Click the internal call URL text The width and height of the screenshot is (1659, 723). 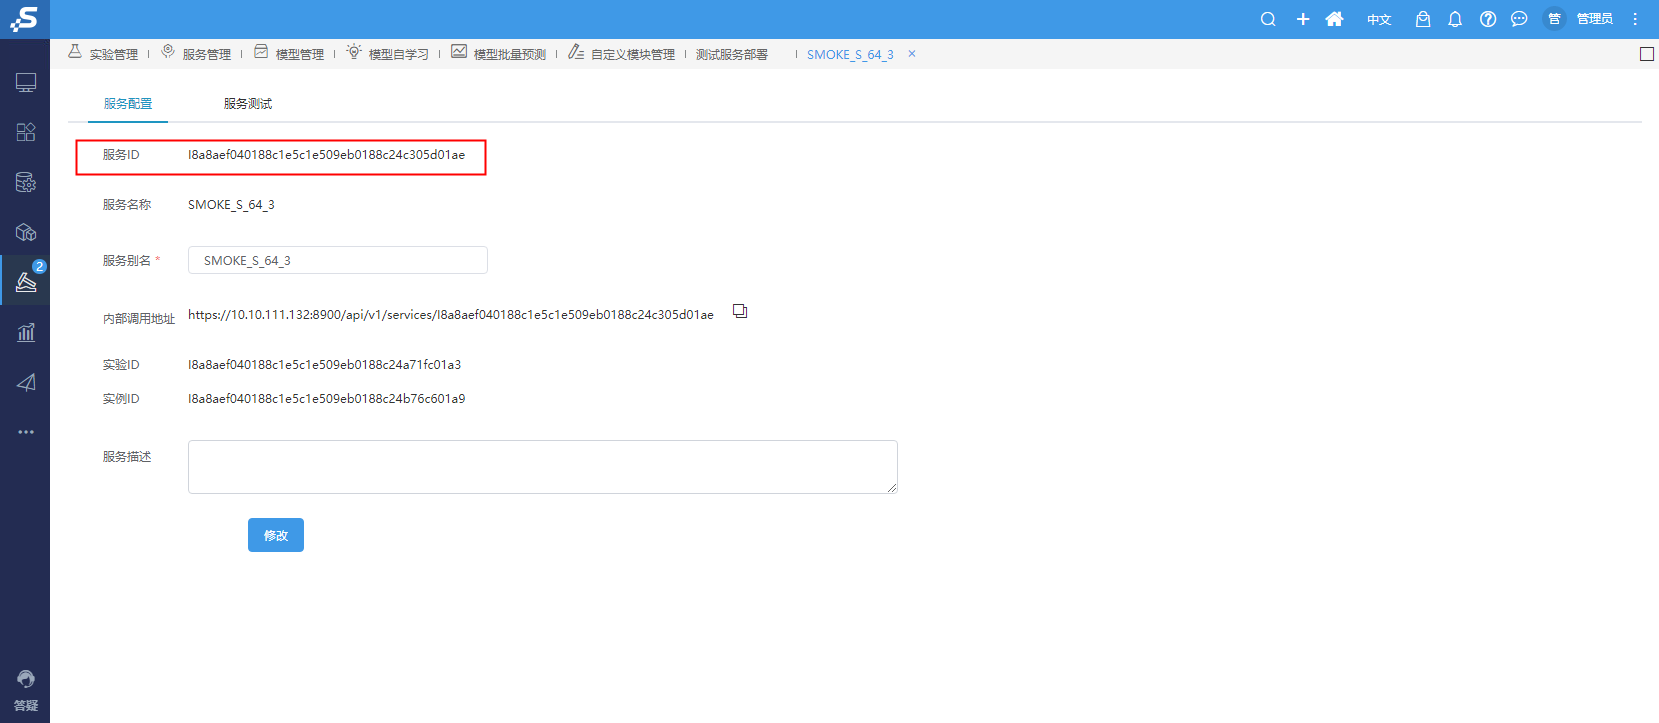[x=451, y=315]
